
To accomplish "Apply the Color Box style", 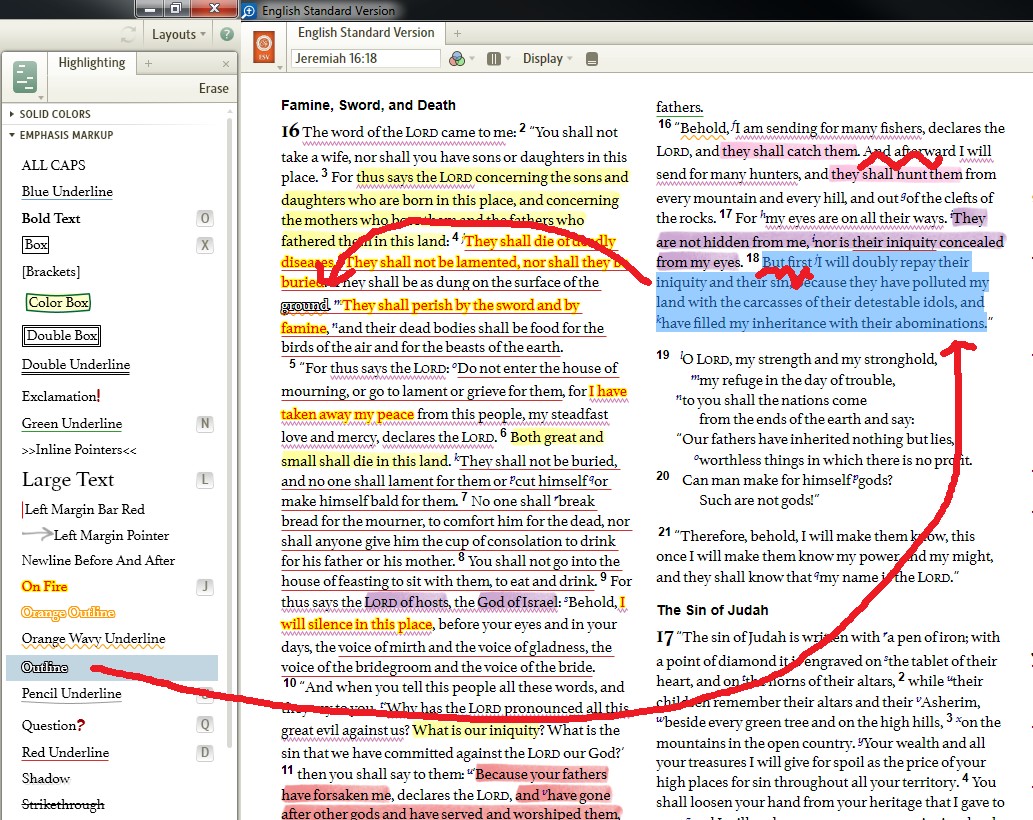I will click(58, 302).
